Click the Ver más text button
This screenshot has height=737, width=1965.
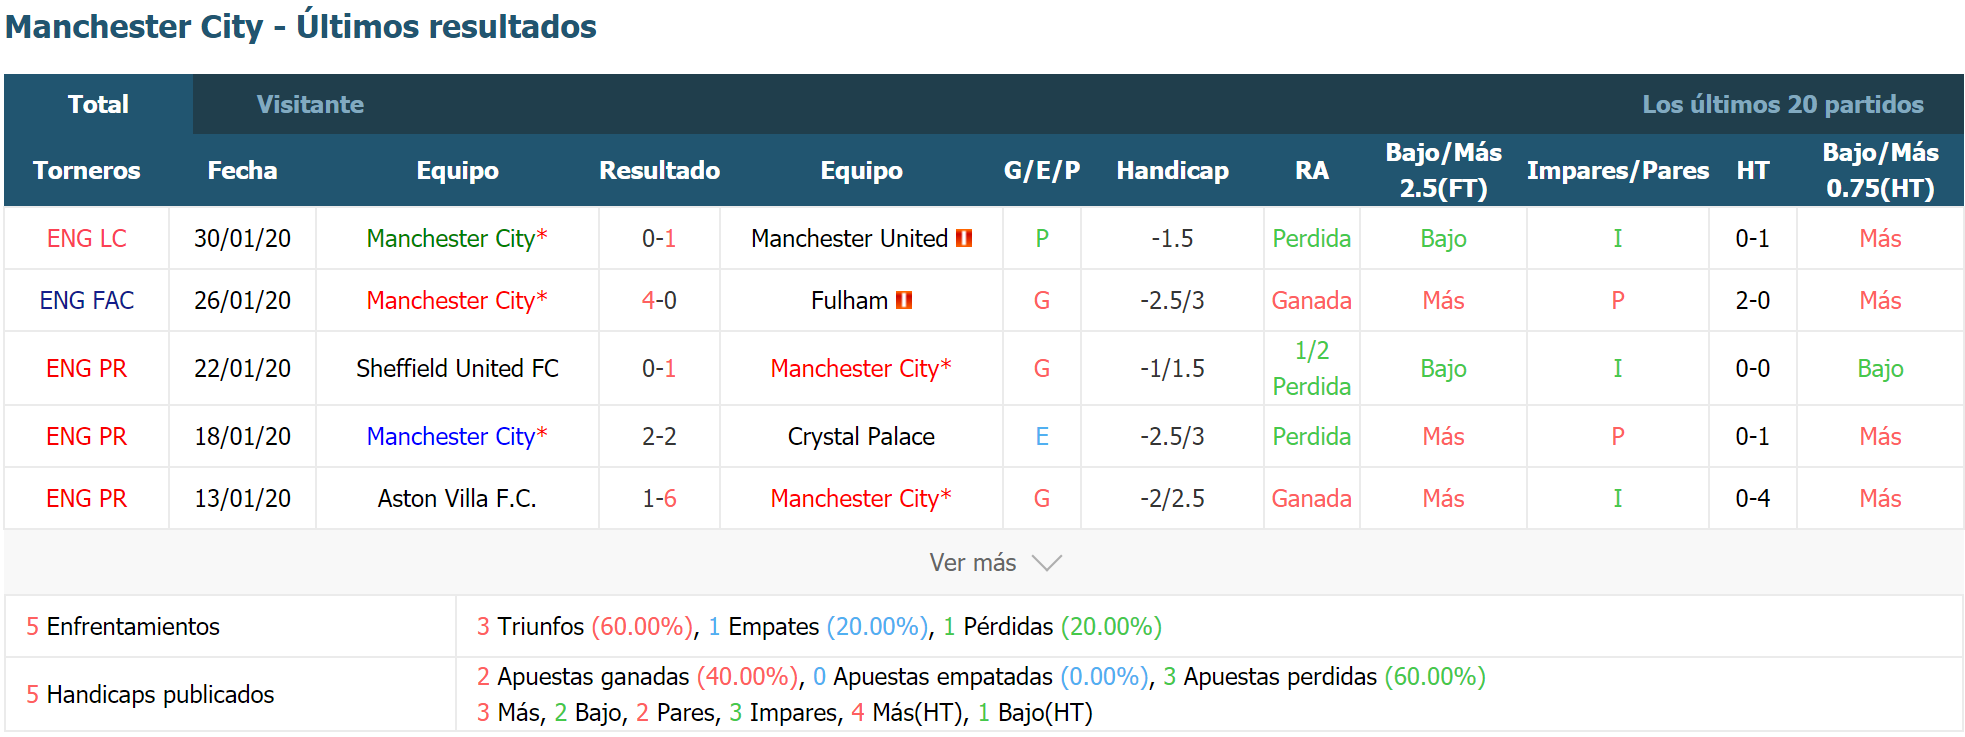point(973,564)
